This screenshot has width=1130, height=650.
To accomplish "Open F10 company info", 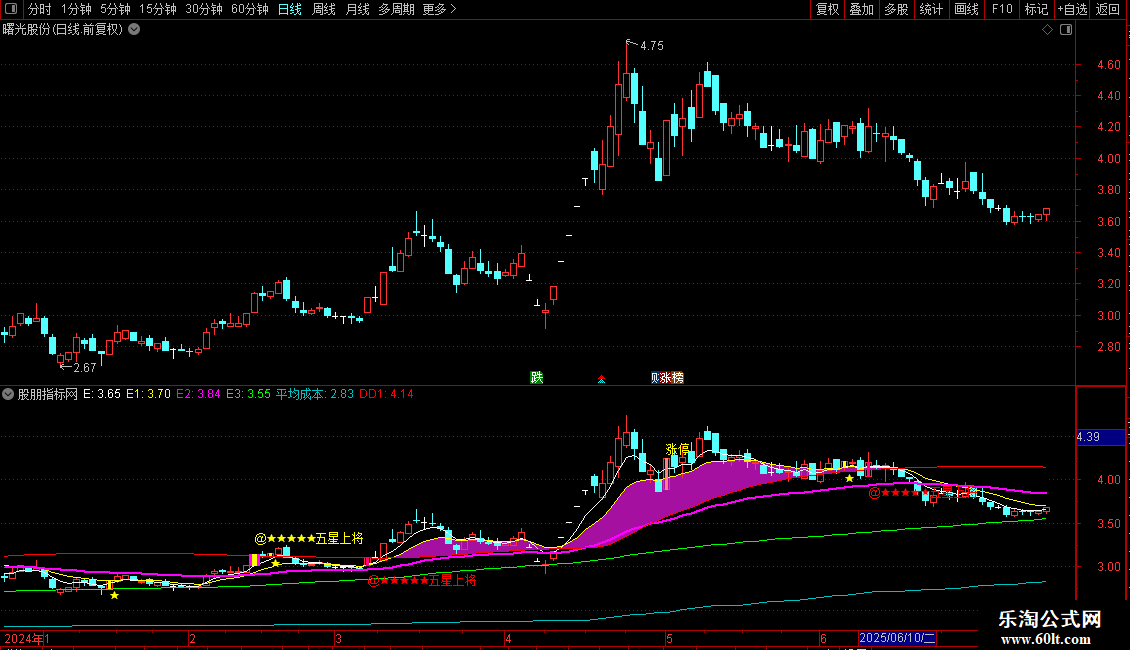I will coord(1002,9).
